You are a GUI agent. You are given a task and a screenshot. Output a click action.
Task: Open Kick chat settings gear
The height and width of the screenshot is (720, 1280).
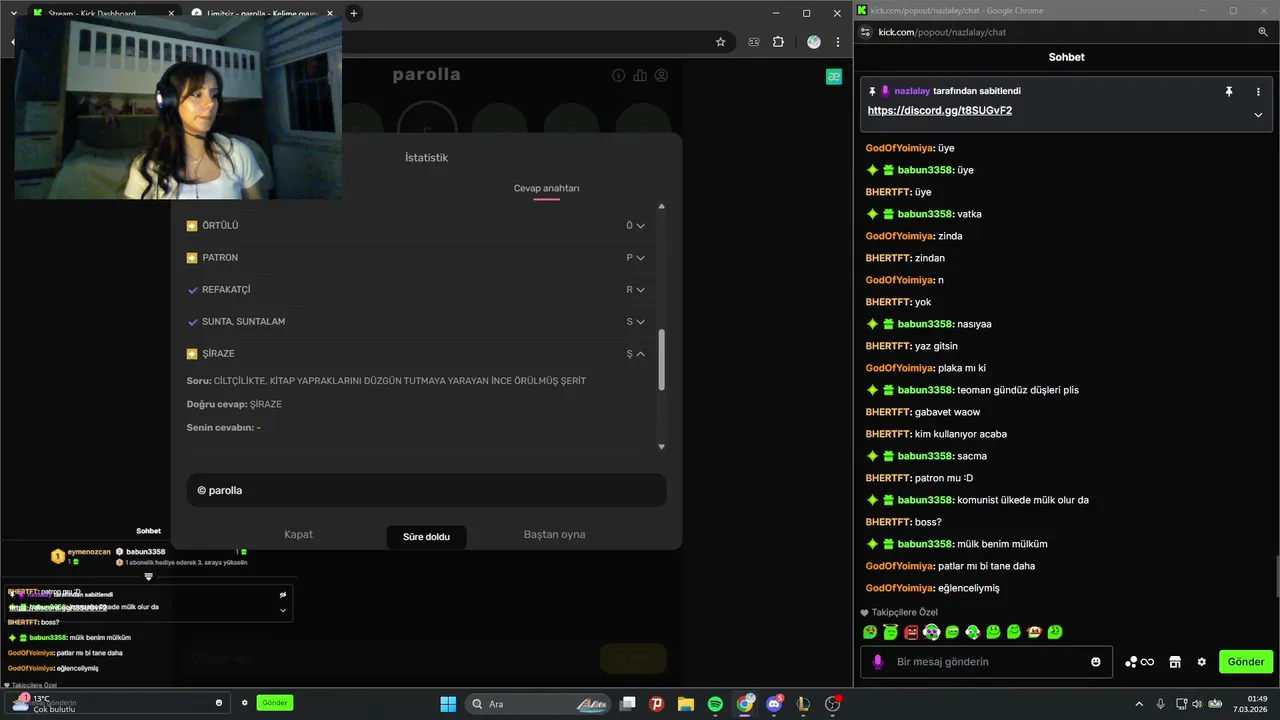coord(1202,662)
